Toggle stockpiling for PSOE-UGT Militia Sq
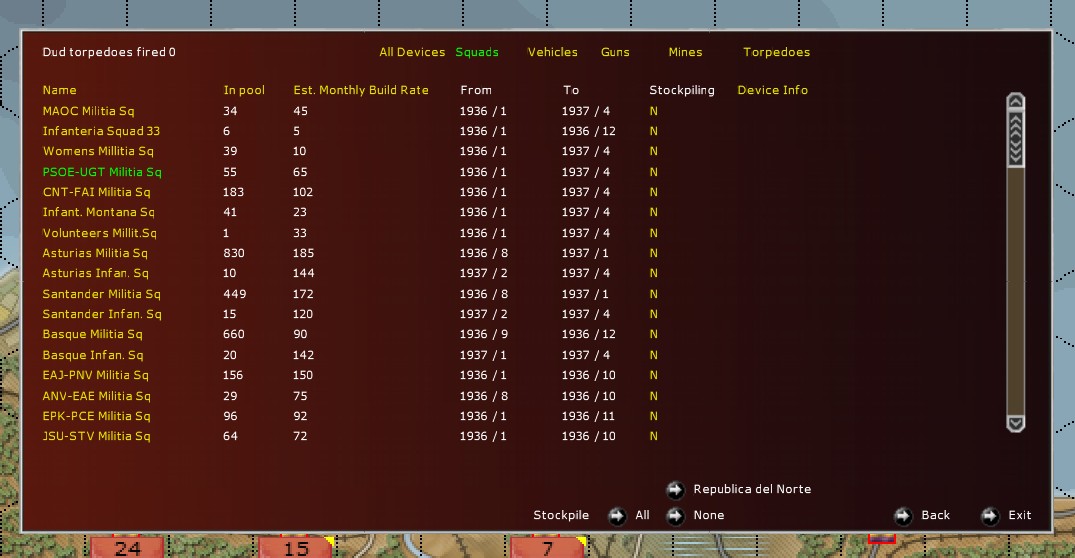This screenshot has height=558, width=1075. point(653,172)
